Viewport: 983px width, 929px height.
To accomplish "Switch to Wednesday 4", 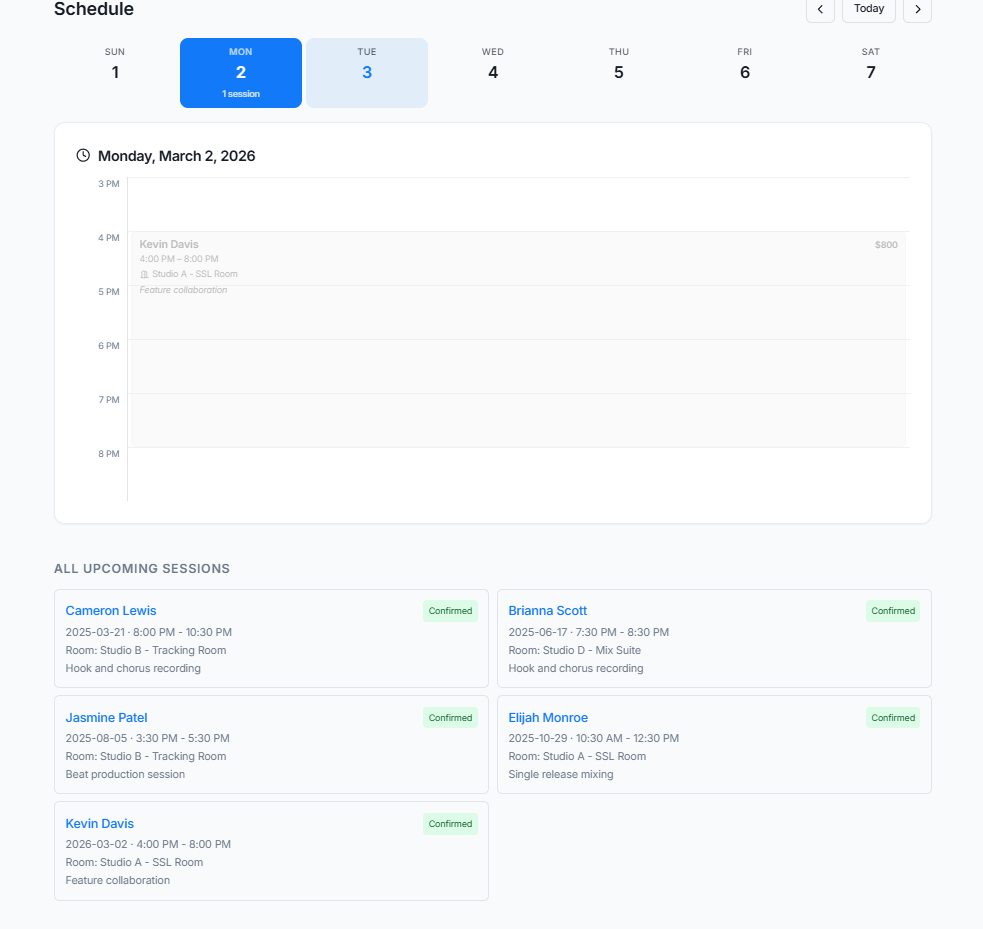I will pos(493,73).
